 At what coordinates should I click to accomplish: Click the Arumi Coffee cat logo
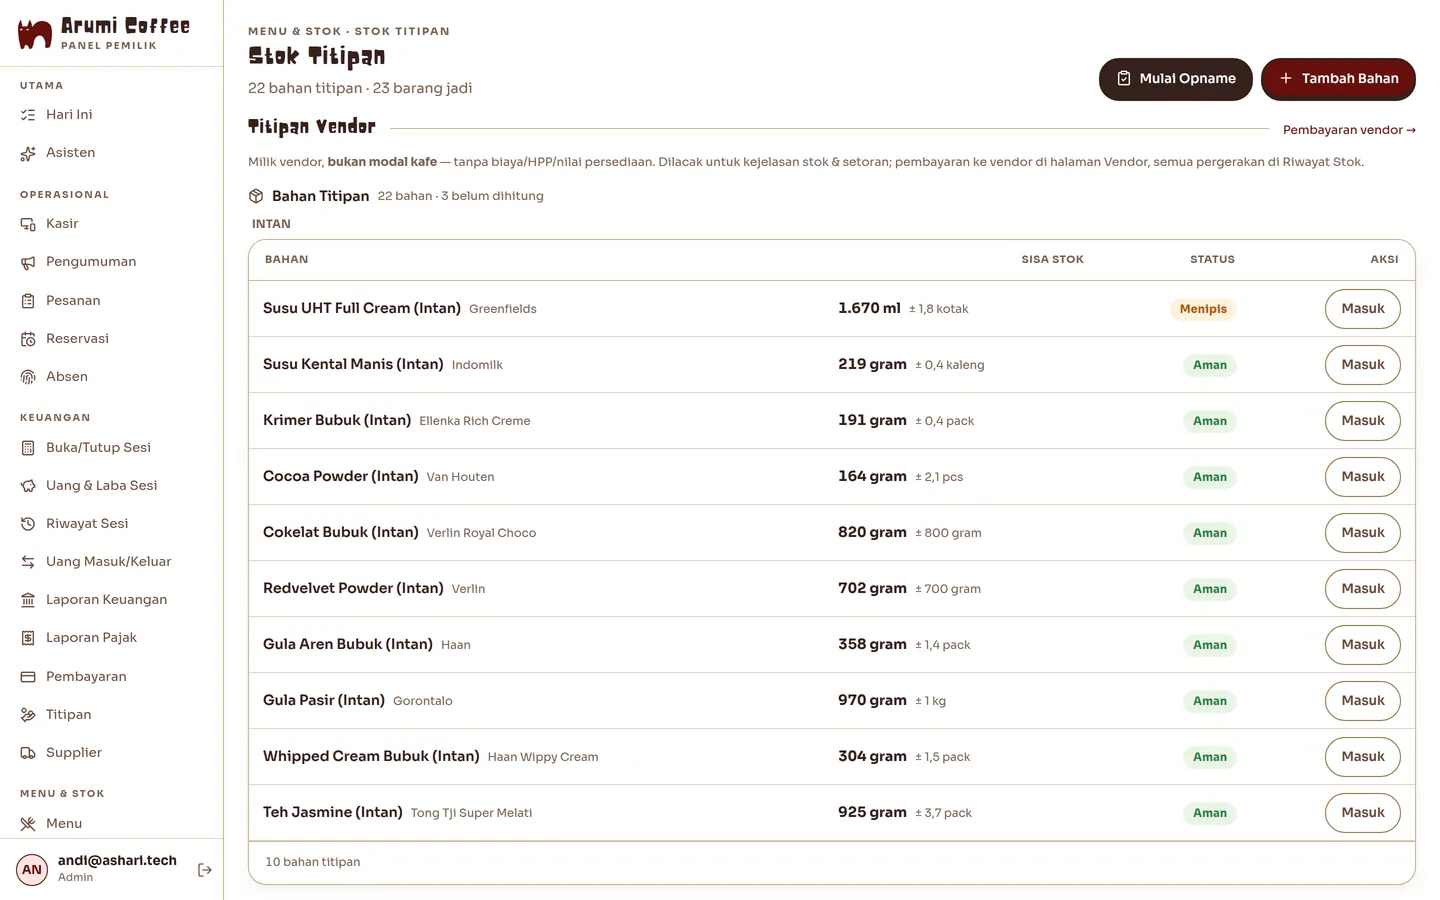[35, 34]
